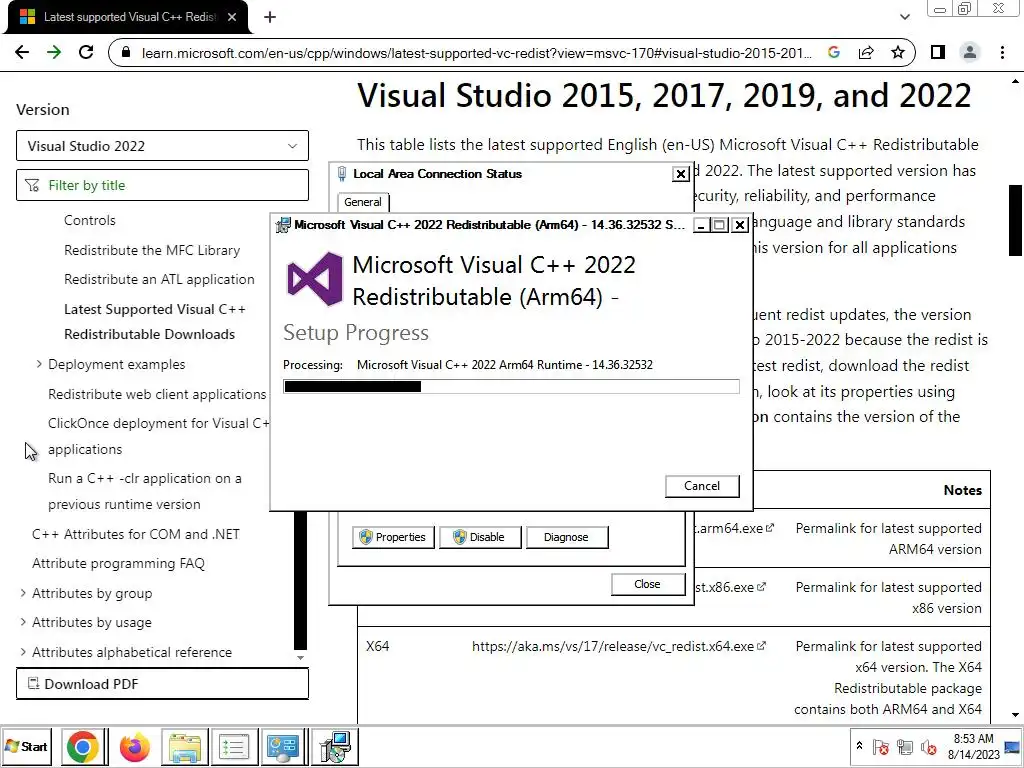Click the show desktop icon in tray corner
Image resolution: width=1024 pixels, height=768 pixels.
[x=1013, y=746]
